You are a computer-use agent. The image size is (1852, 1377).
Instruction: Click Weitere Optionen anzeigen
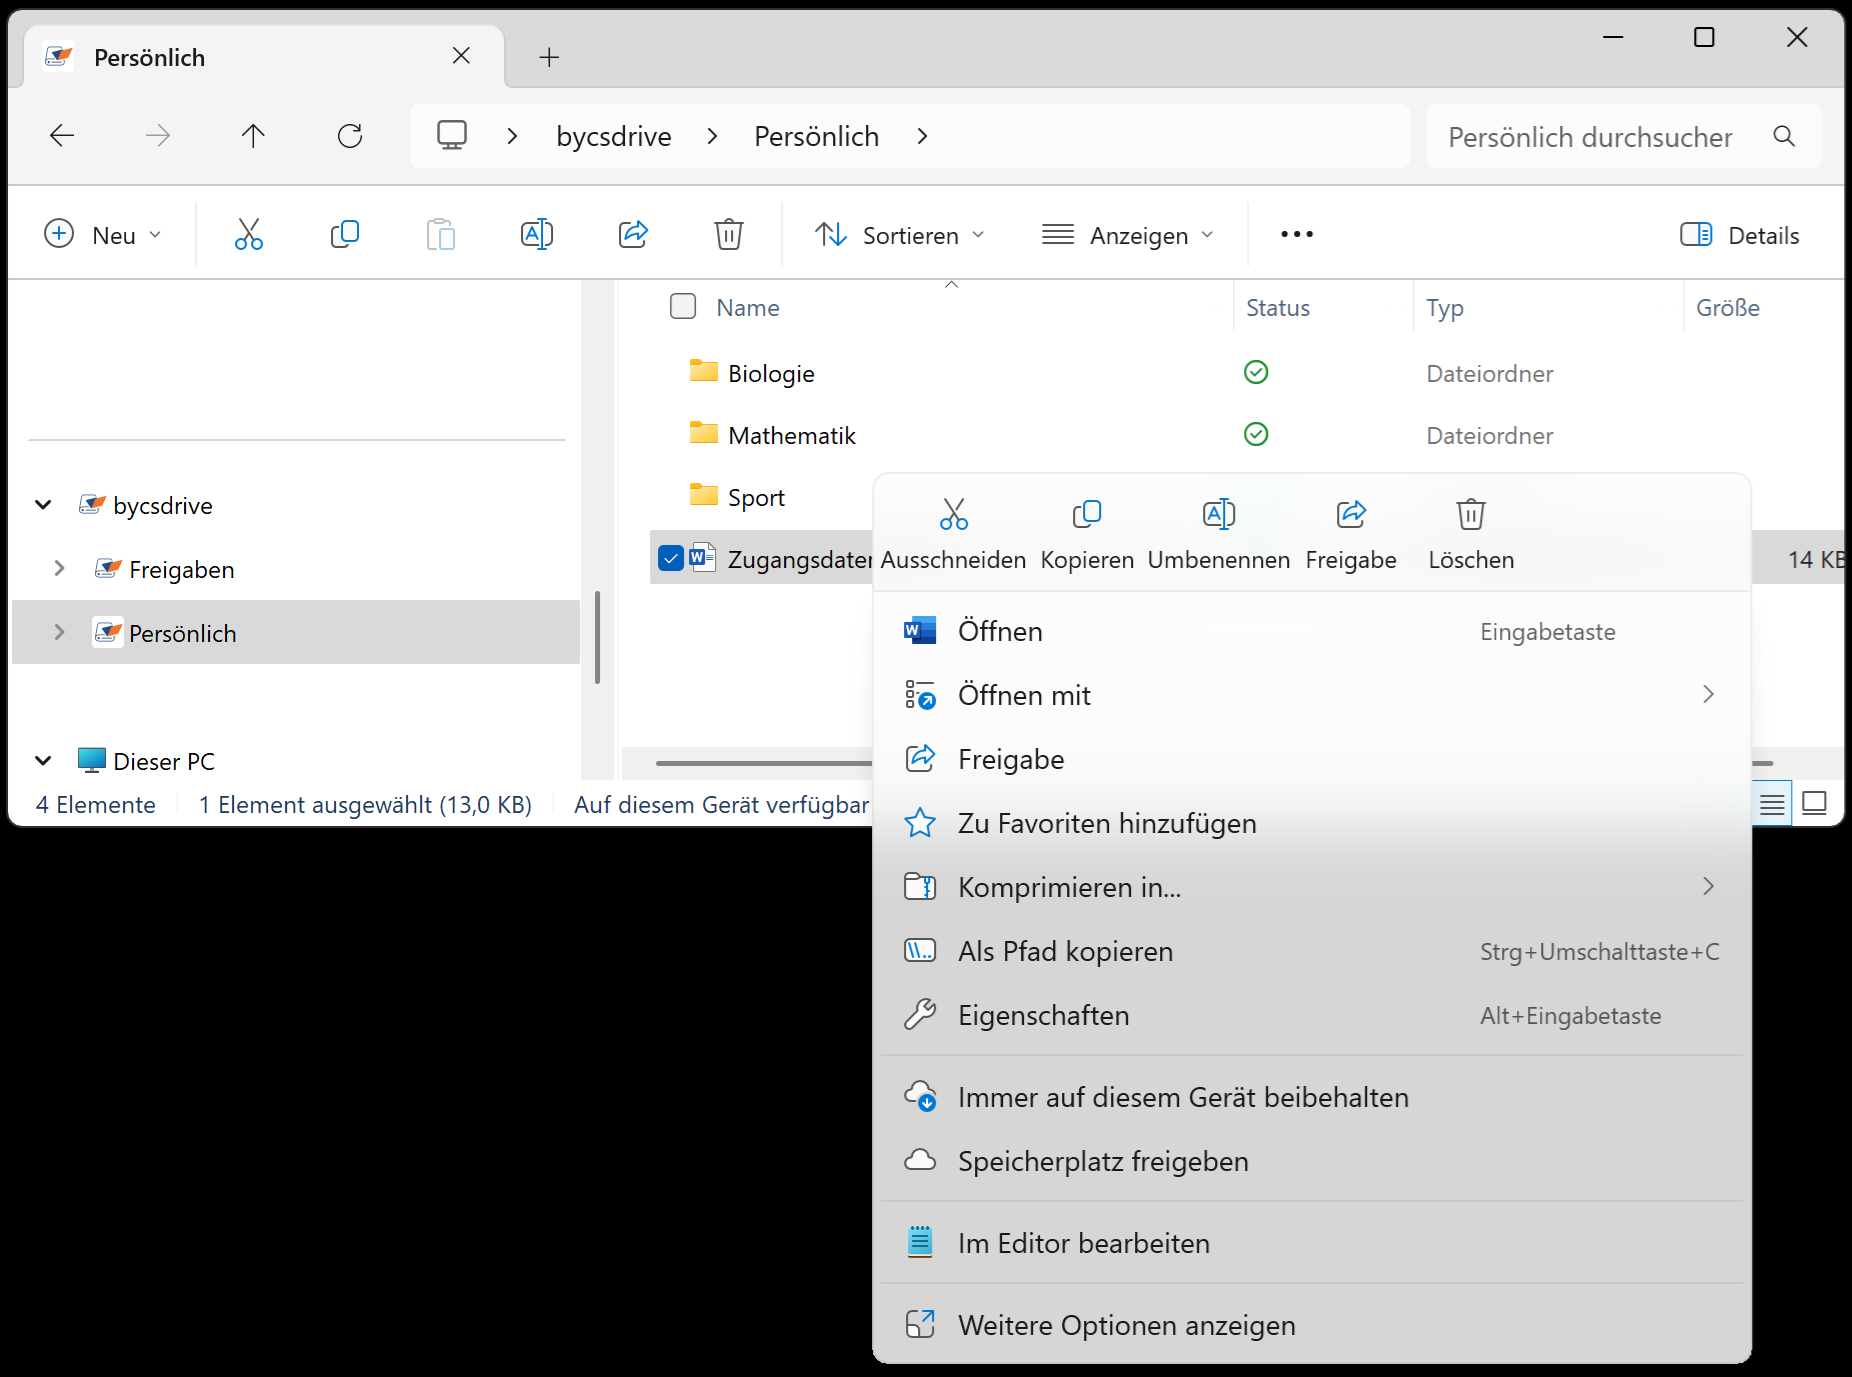(x=1126, y=1325)
